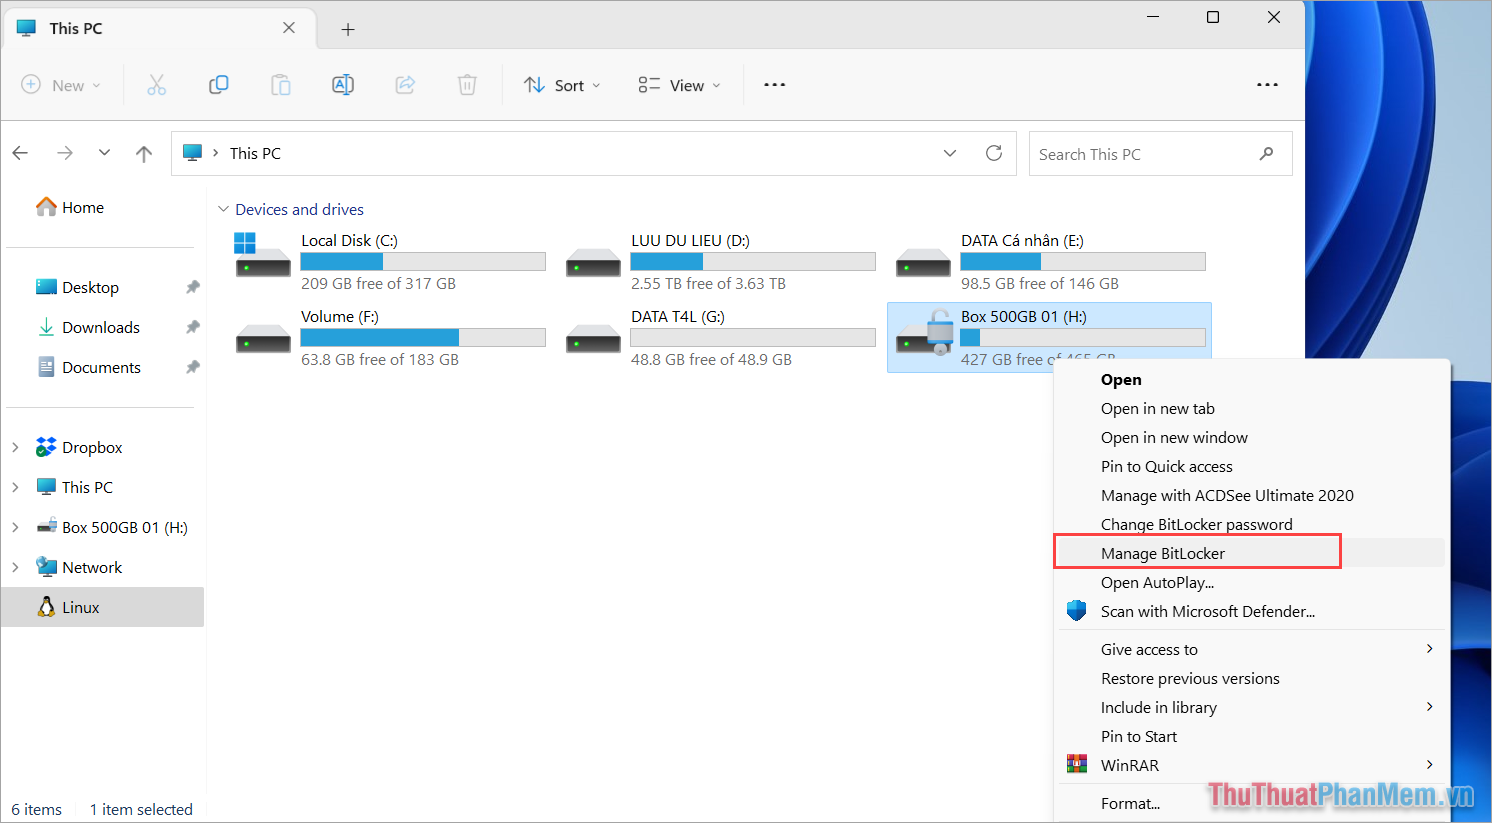Screen dimensions: 1492x823
Task: Click the Share icon in the toolbar
Action: click(405, 85)
